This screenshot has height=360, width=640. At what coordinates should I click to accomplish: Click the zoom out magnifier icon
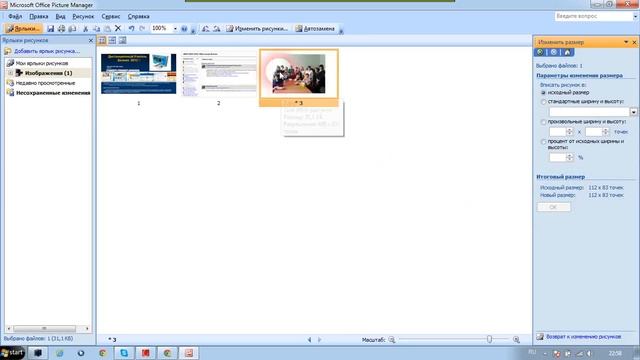(392, 340)
